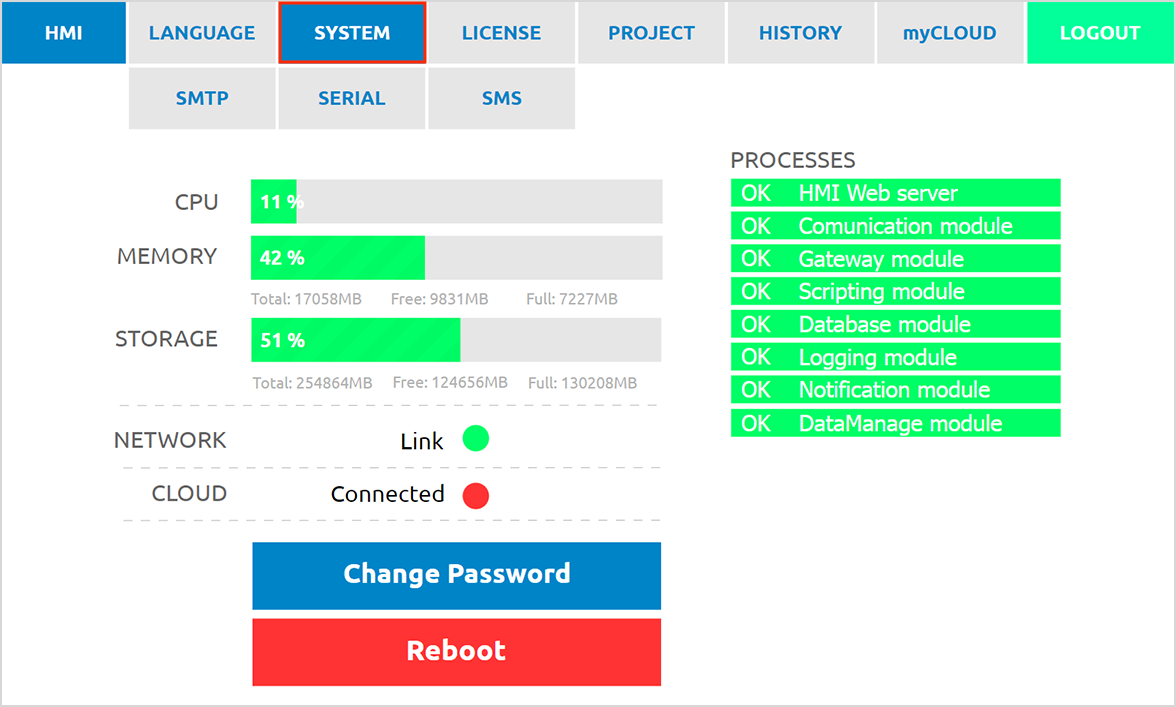The image size is (1176, 707).
Task: Open the SMTP sub-tab
Action: coord(202,98)
